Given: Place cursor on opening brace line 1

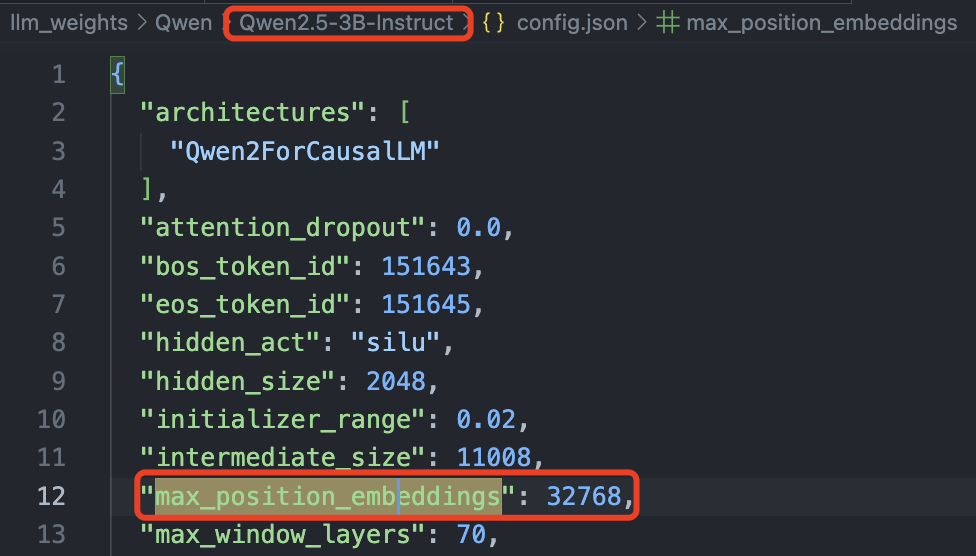Looking at the screenshot, I should [118, 75].
